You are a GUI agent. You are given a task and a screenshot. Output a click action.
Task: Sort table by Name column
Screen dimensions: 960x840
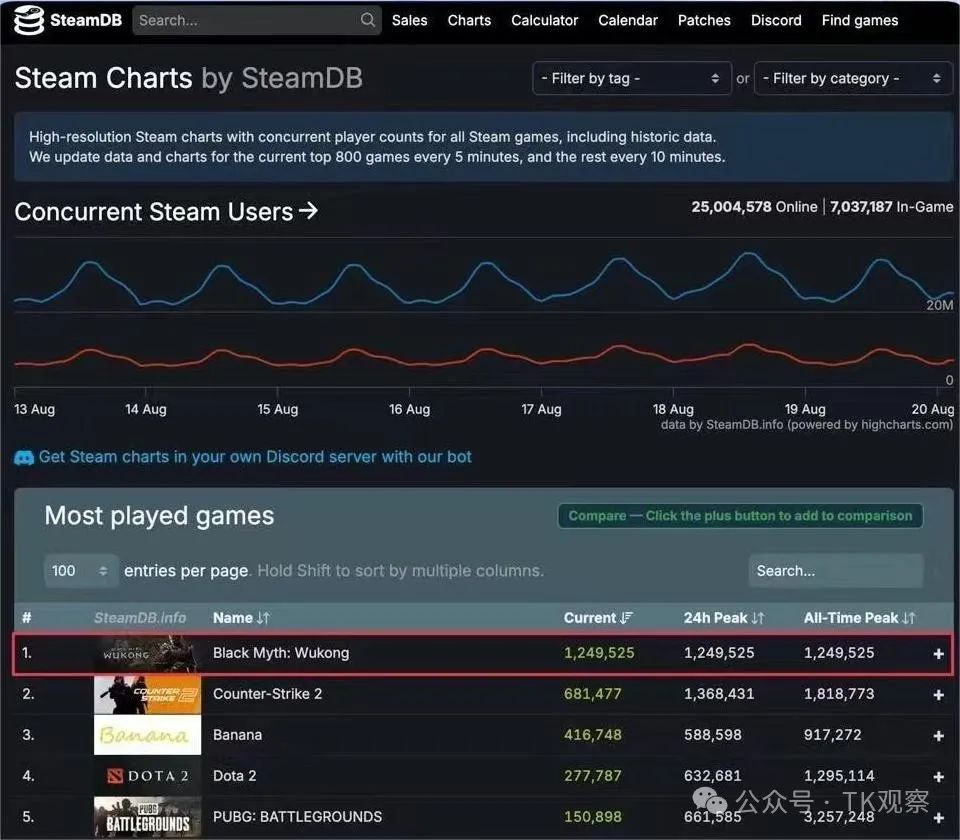pyautogui.click(x=241, y=618)
